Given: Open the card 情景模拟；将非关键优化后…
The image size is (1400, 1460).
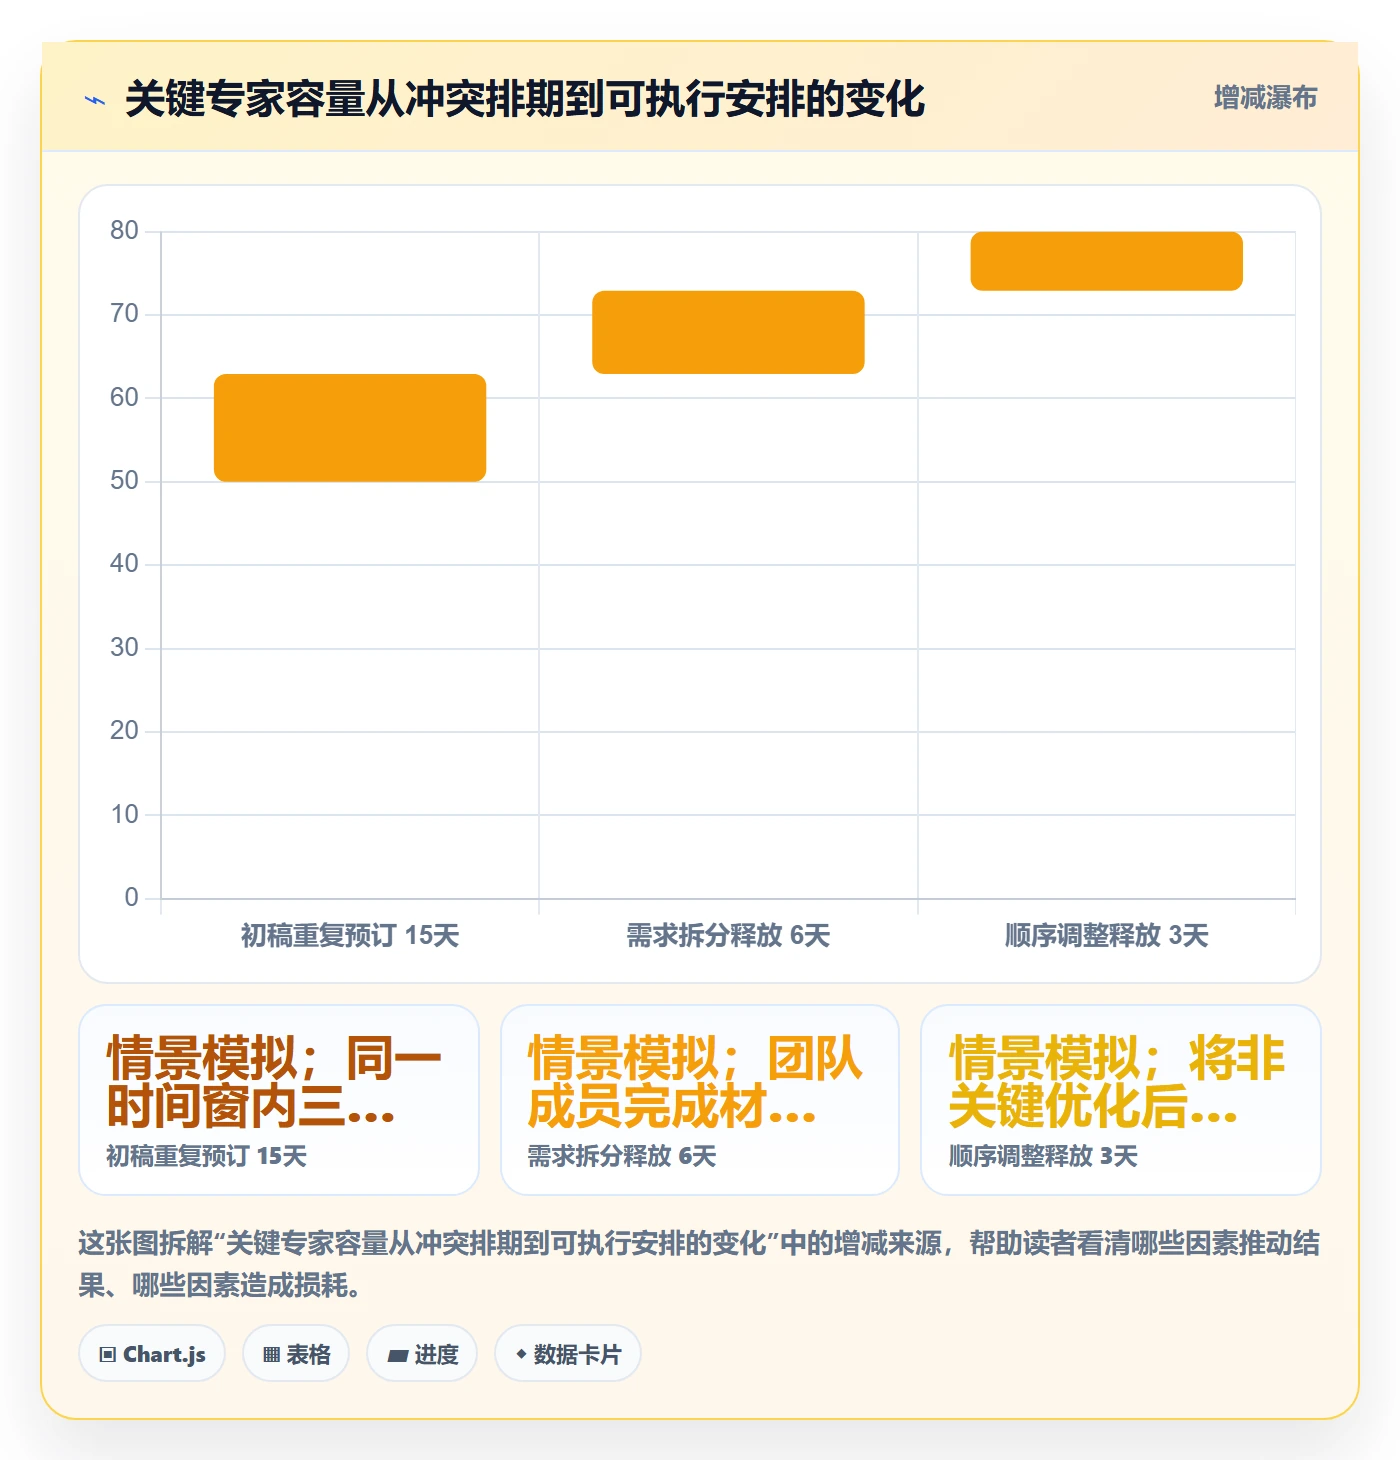Looking at the screenshot, I should (x=1121, y=1100).
